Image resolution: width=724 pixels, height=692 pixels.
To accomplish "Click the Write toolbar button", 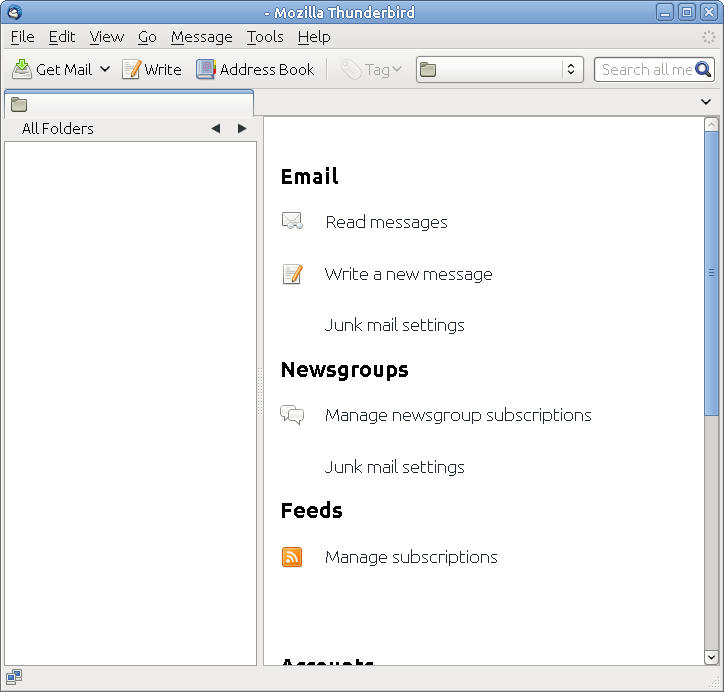I will [152, 69].
